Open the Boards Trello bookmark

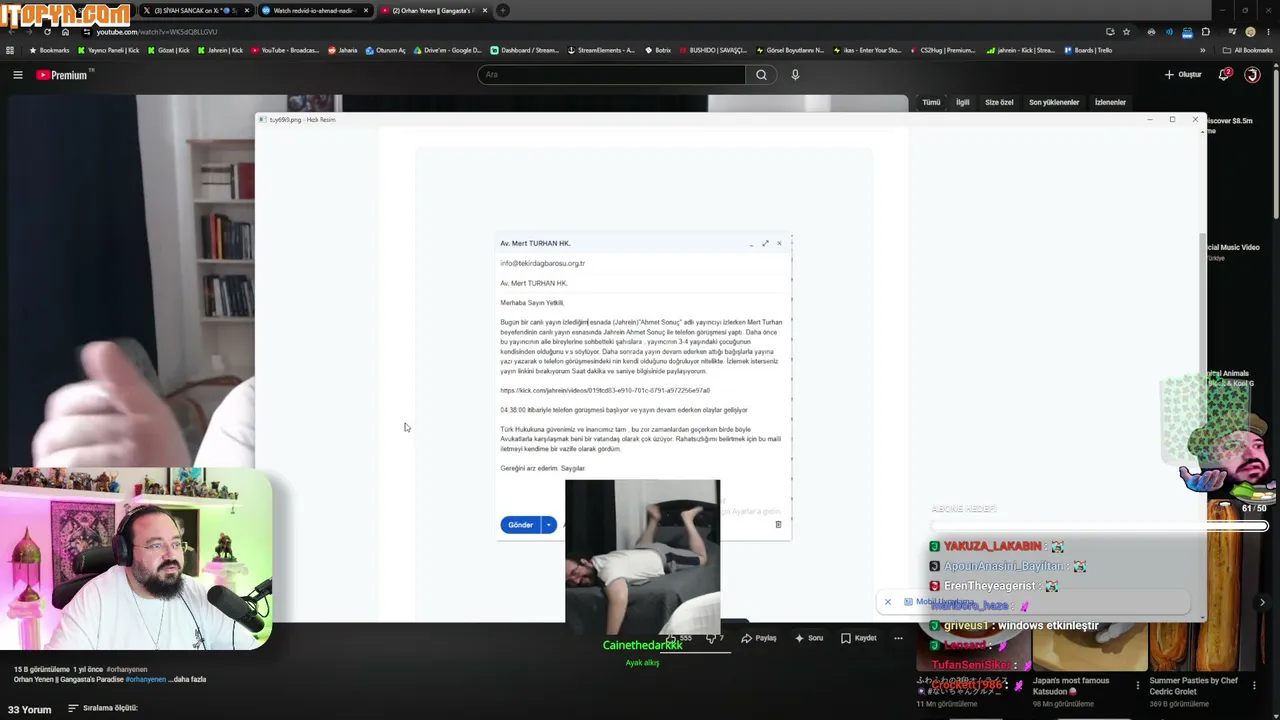[1088, 50]
